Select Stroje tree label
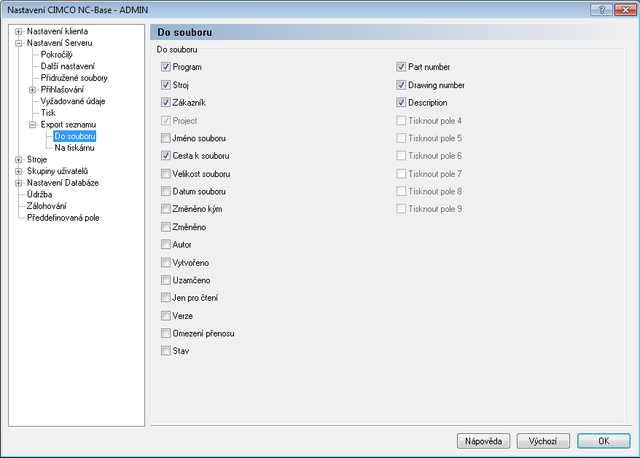The width and height of the screenshot is (640, 458). click(37, 160)
